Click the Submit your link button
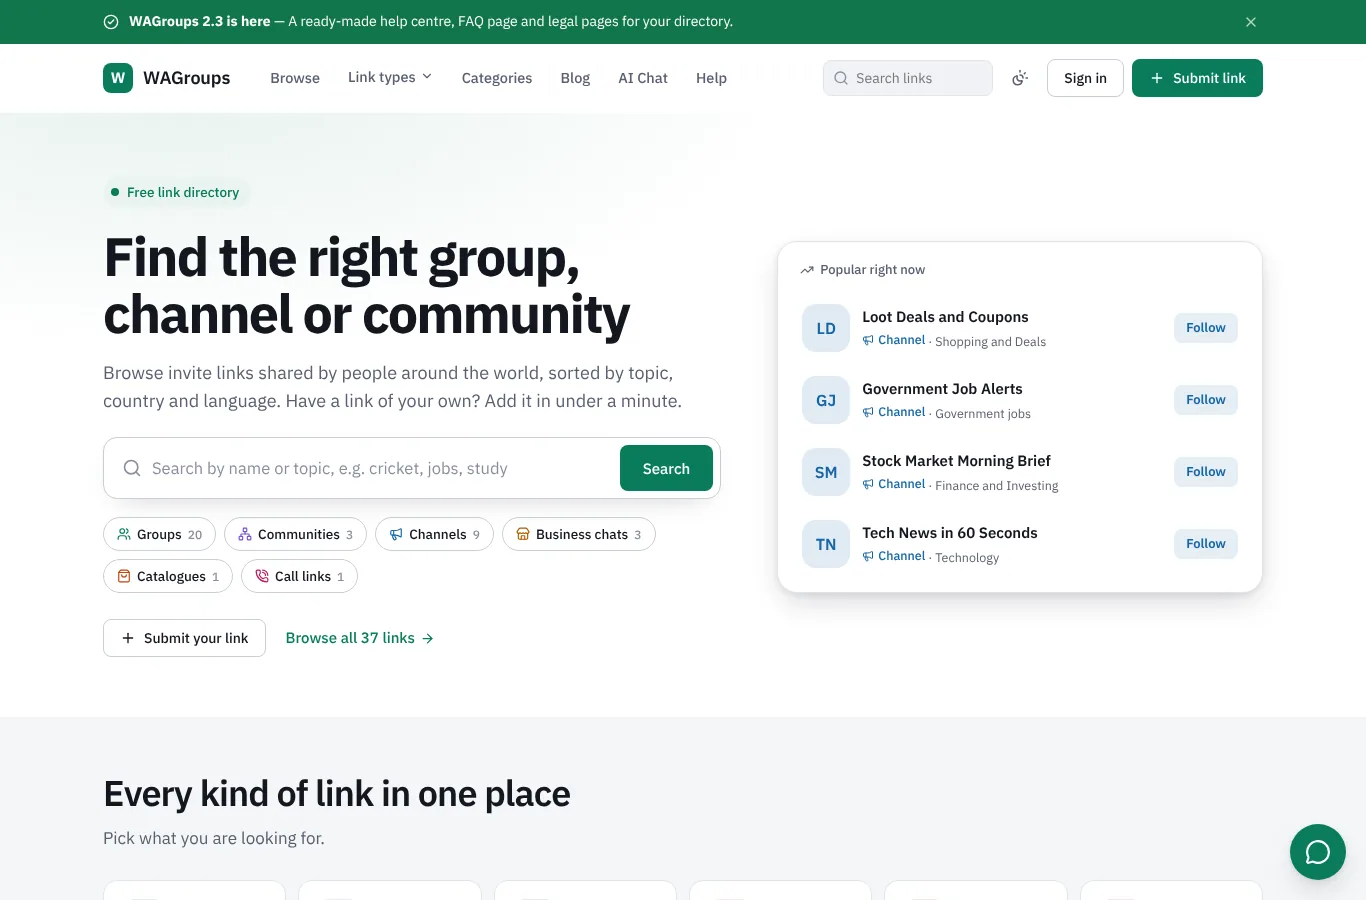This screenshot has height=900, width=1366. (x=184, y=638)
